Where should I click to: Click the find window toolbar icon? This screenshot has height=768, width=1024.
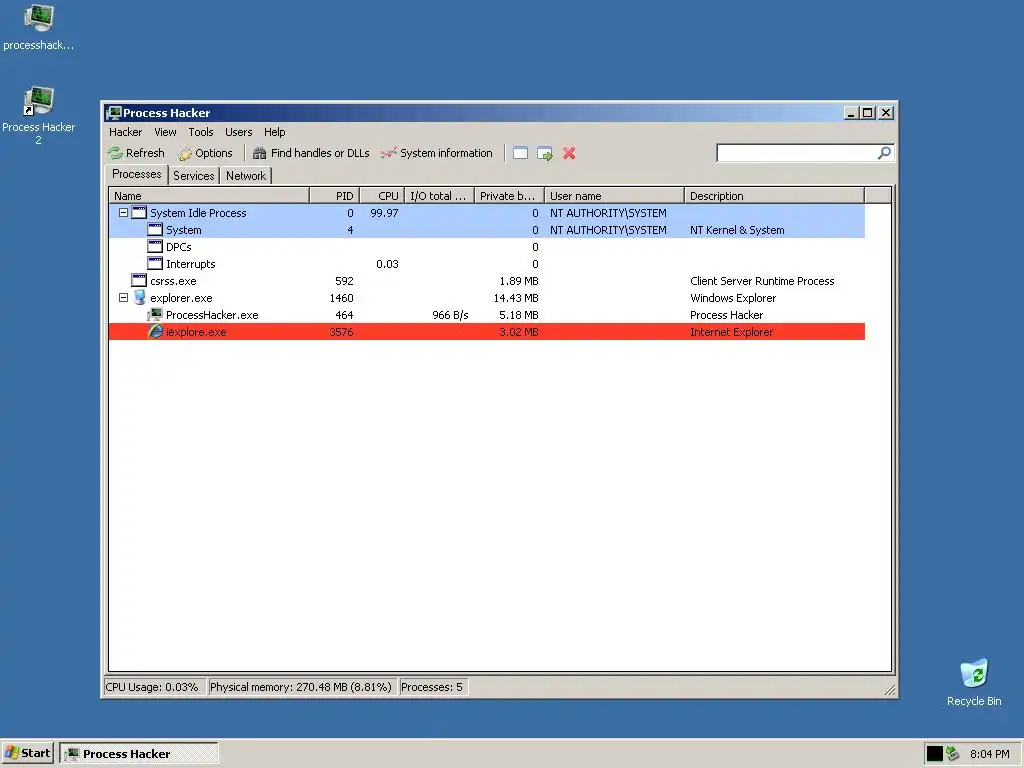[x=520, y=153]
